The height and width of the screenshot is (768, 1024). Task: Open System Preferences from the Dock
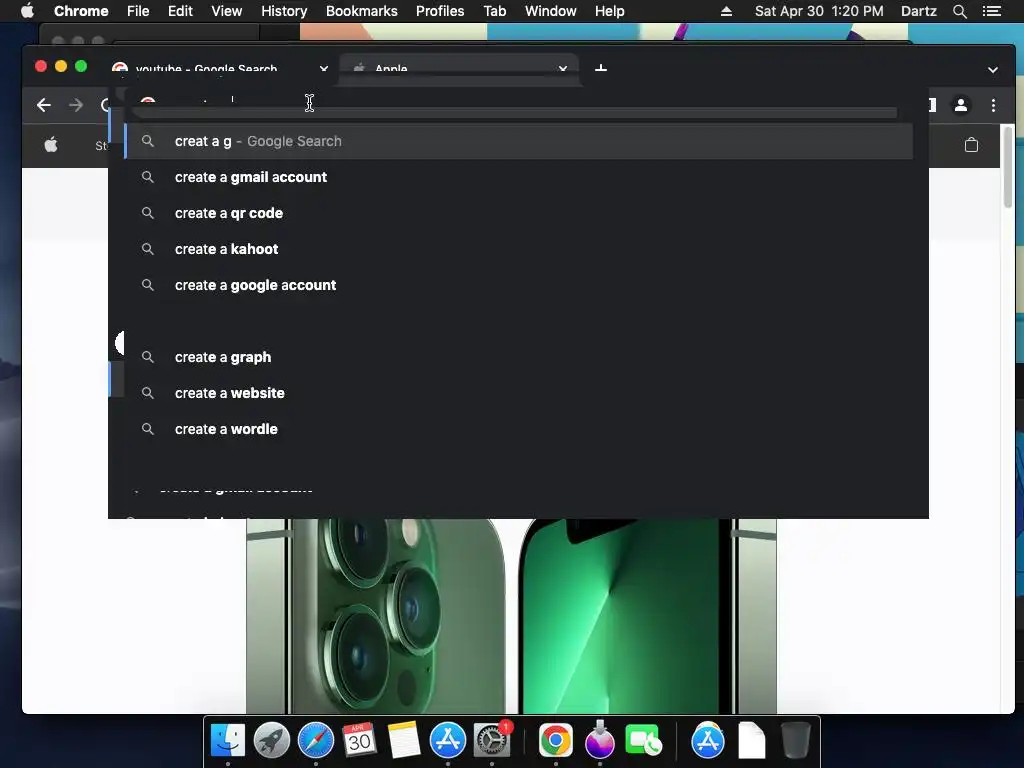pos(492,741)
